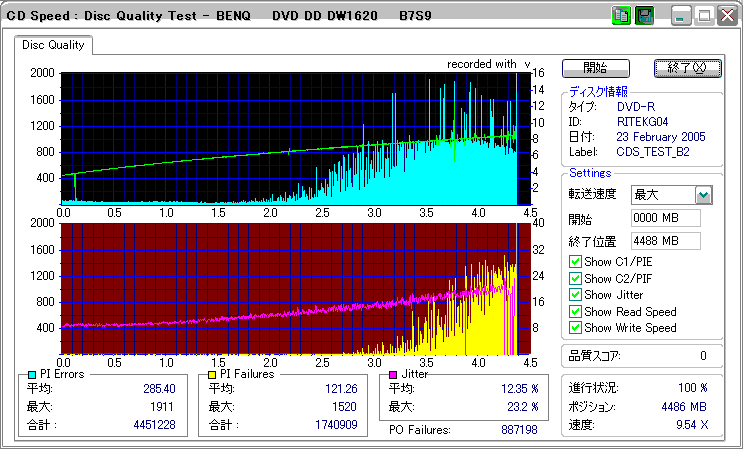Click the PI Errors upper graph area
Image resolution: width=743 pixels, height=449 pixels.
296,139
